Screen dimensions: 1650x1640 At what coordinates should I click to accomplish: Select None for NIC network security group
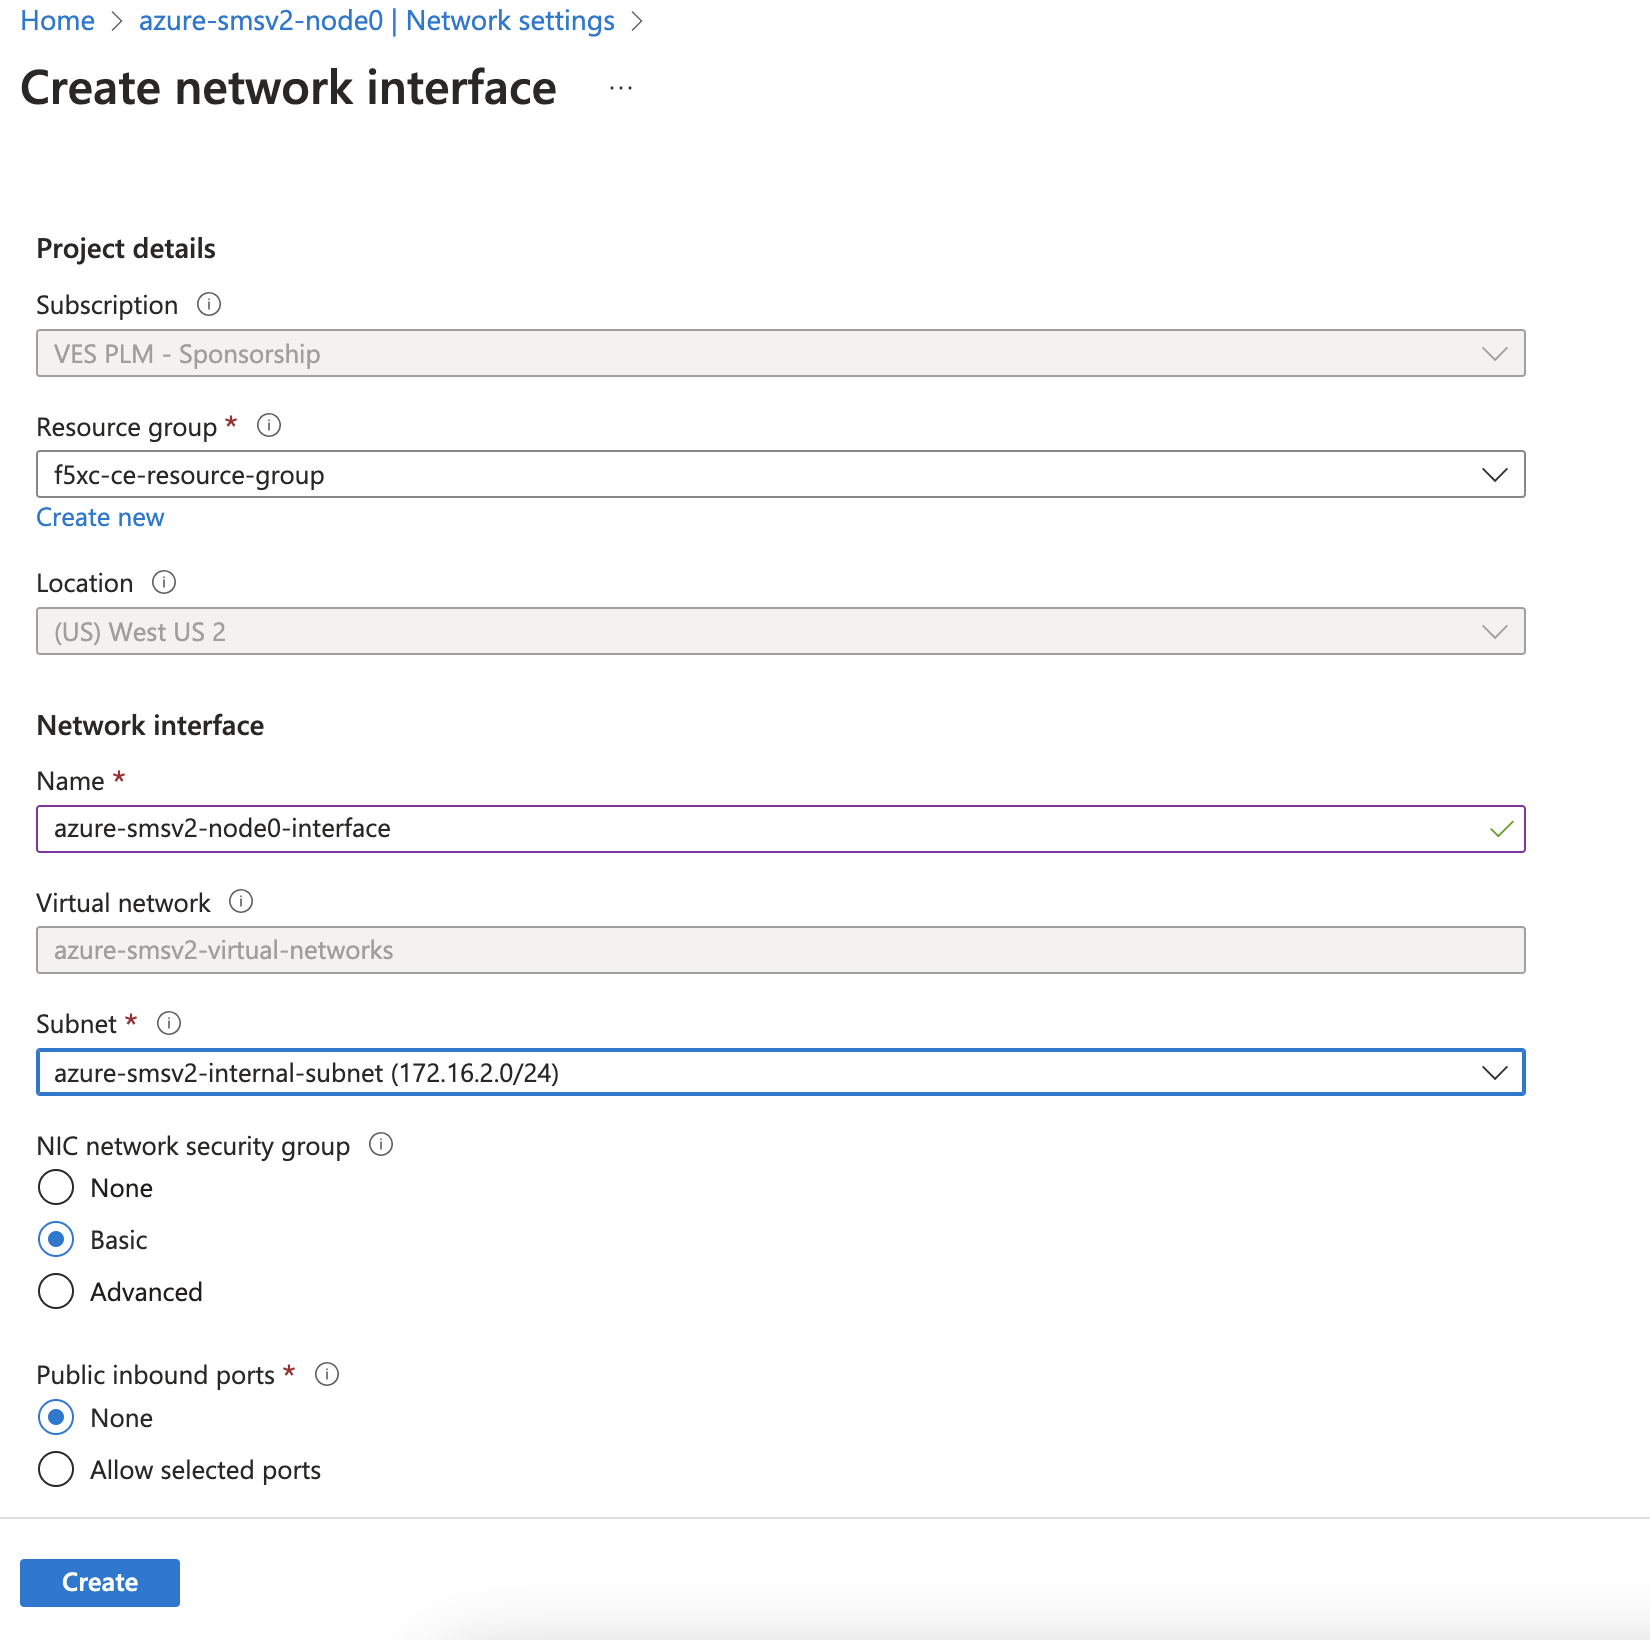coord(56,1188)
